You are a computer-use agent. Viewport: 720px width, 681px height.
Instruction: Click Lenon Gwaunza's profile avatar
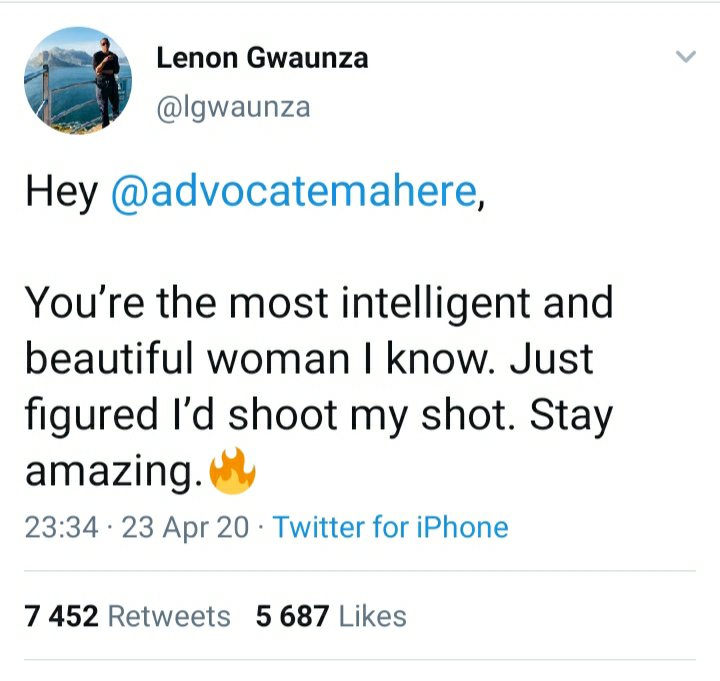[79, 81]
